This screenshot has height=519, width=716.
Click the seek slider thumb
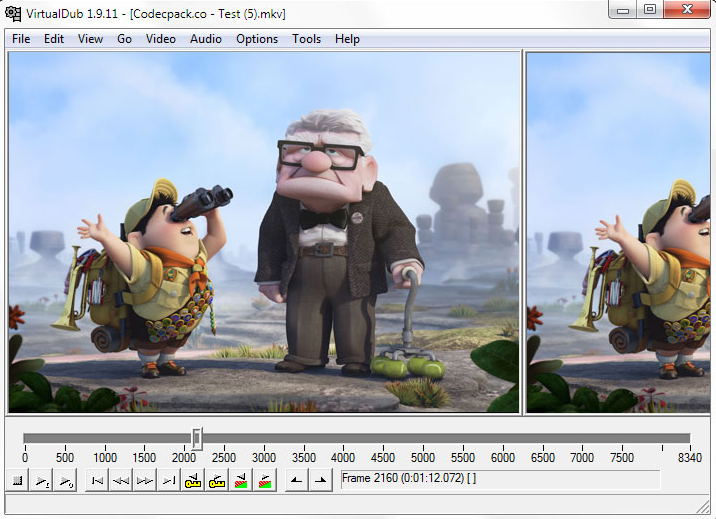(x=196, y=439)
